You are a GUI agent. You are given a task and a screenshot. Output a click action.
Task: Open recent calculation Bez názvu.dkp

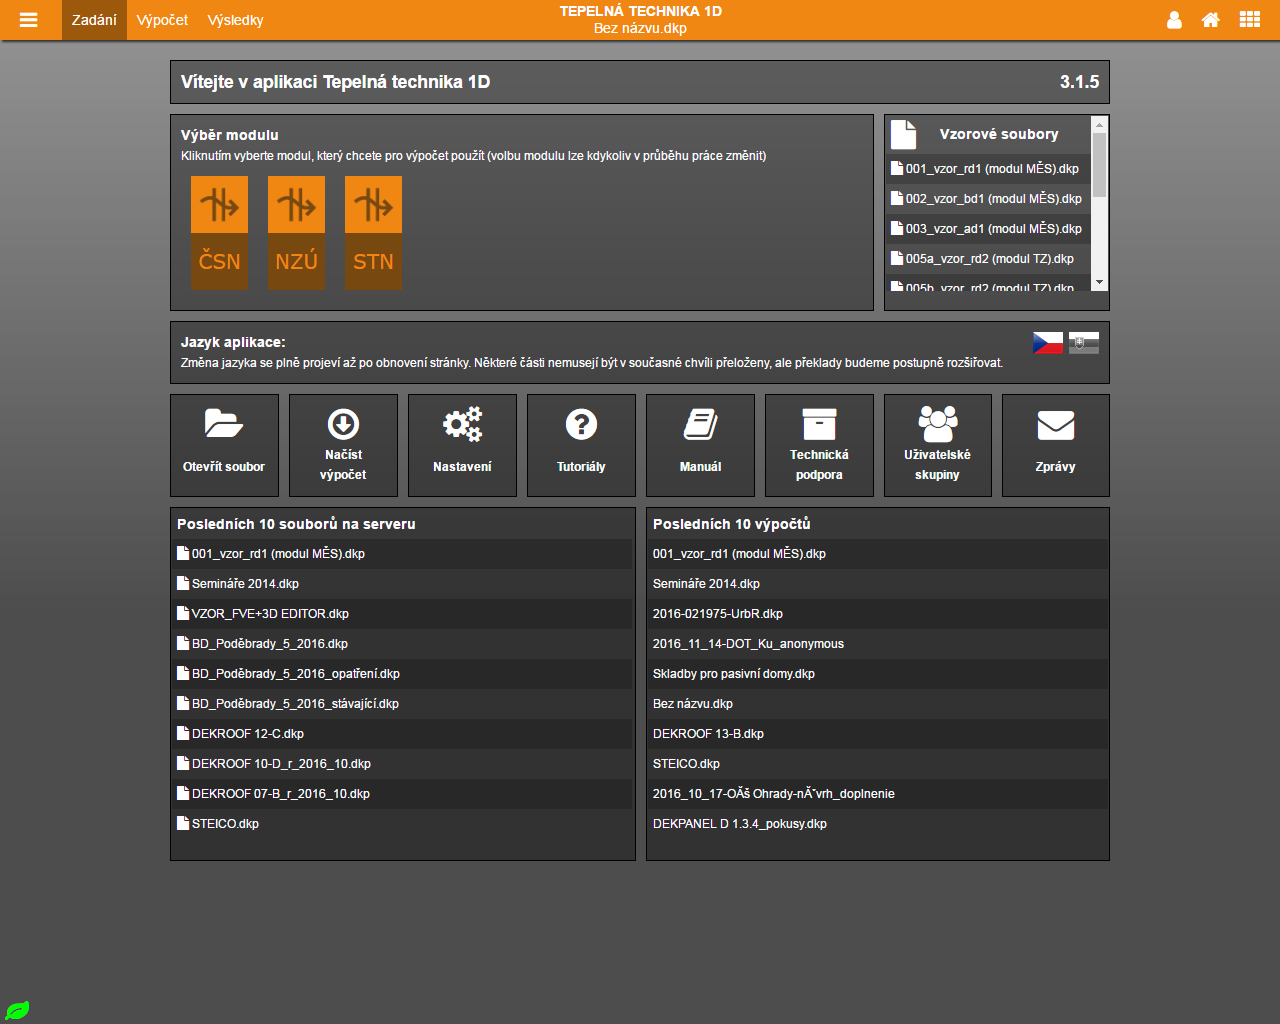pyautogui.click(x=878, y=704)
